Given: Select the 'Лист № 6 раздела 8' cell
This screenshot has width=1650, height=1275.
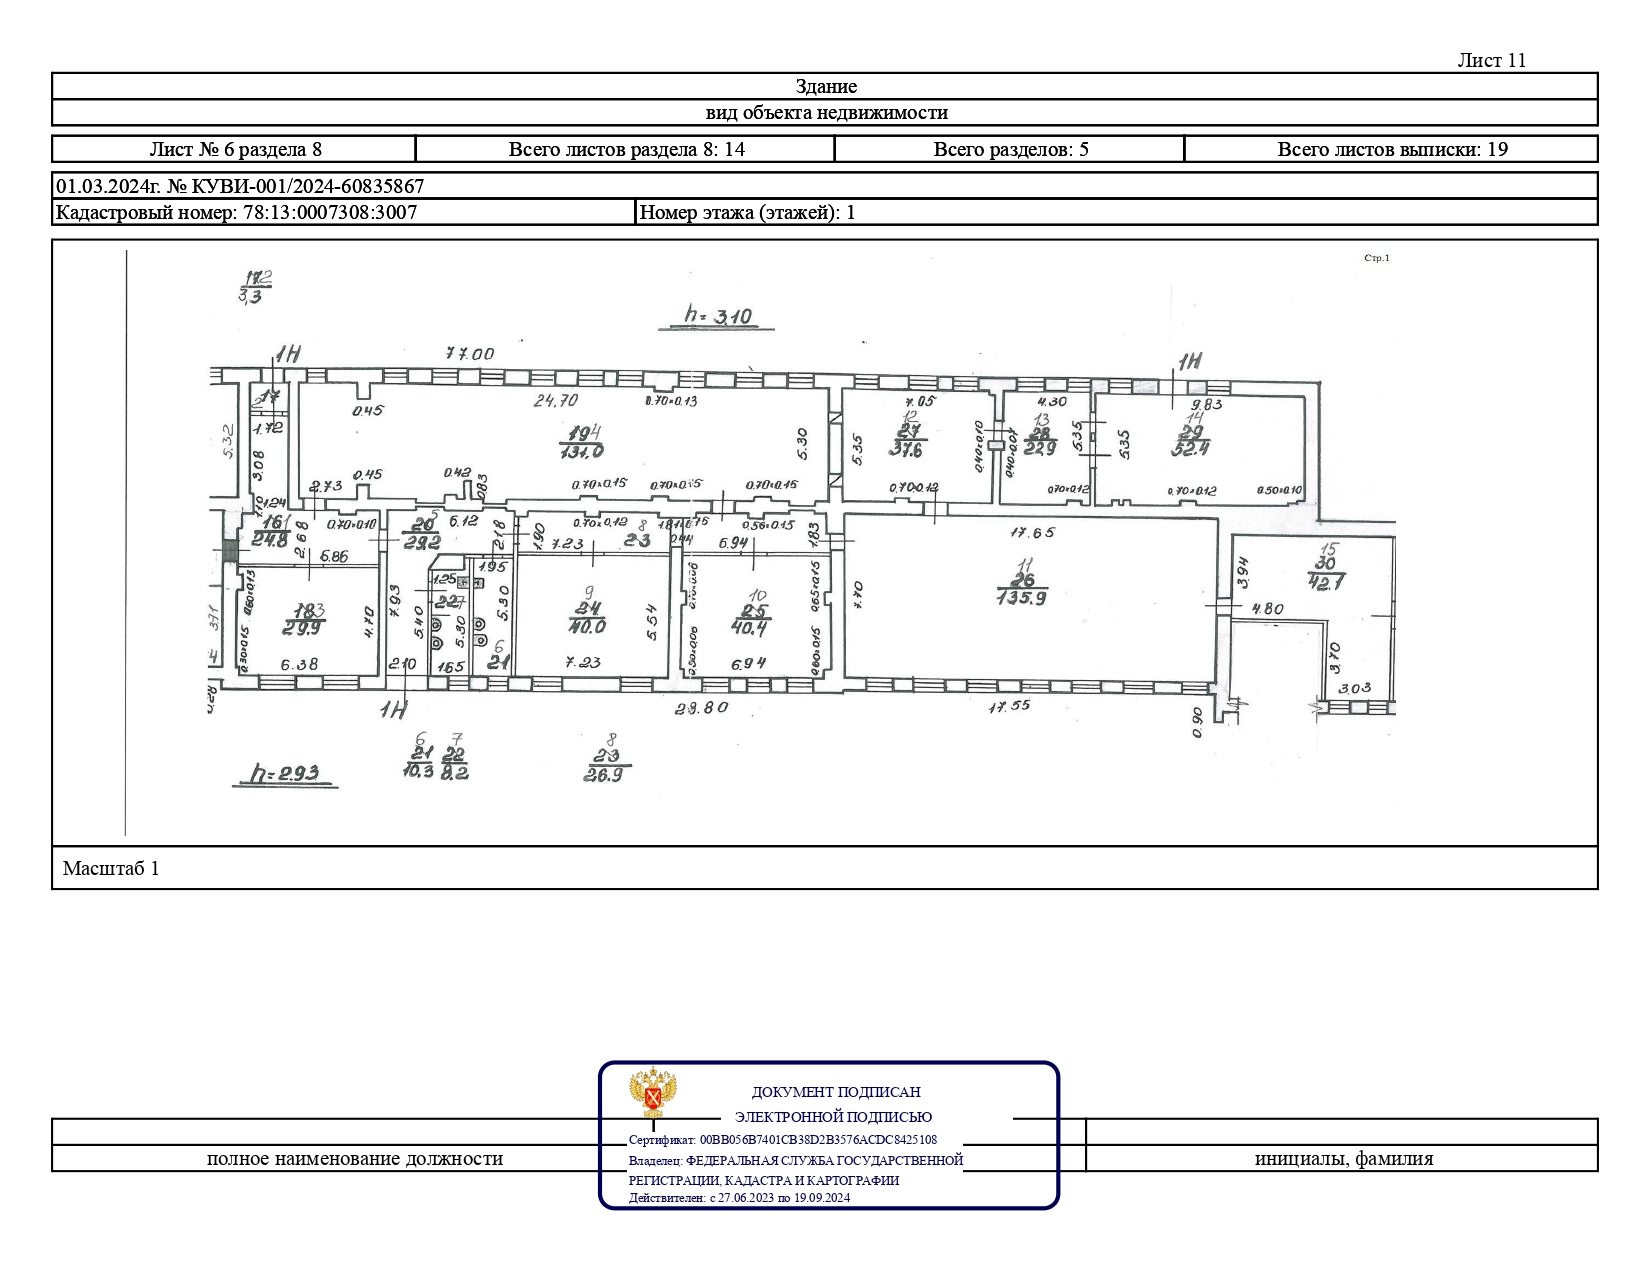Looking at the screenshot, I should coord(235,149).
